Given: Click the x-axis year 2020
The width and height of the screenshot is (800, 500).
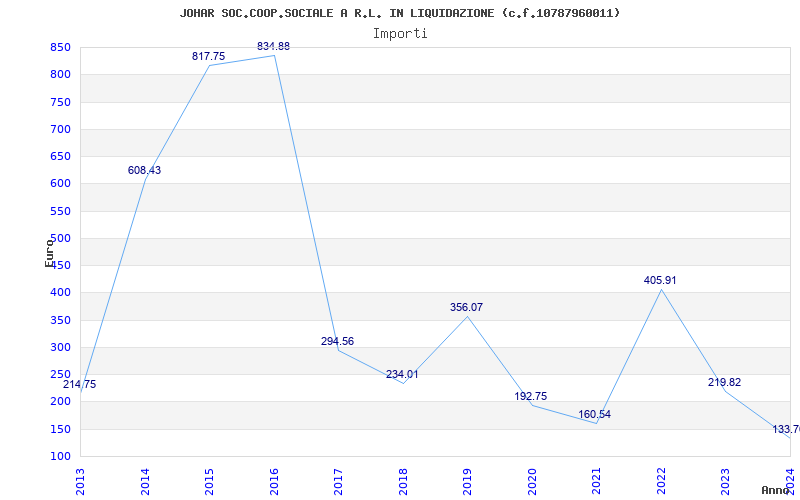Looking at the screenshot, I should [x=532, y=481].
